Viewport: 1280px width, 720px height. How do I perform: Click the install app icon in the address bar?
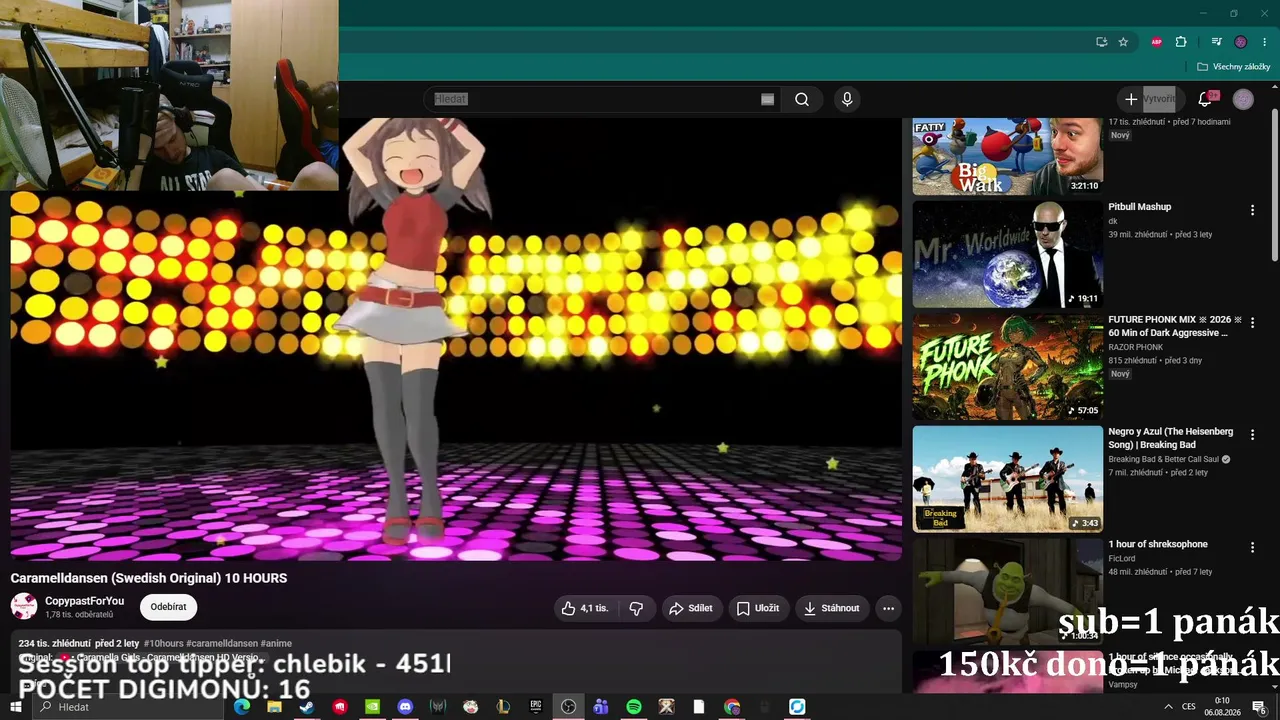(1101, 42)
